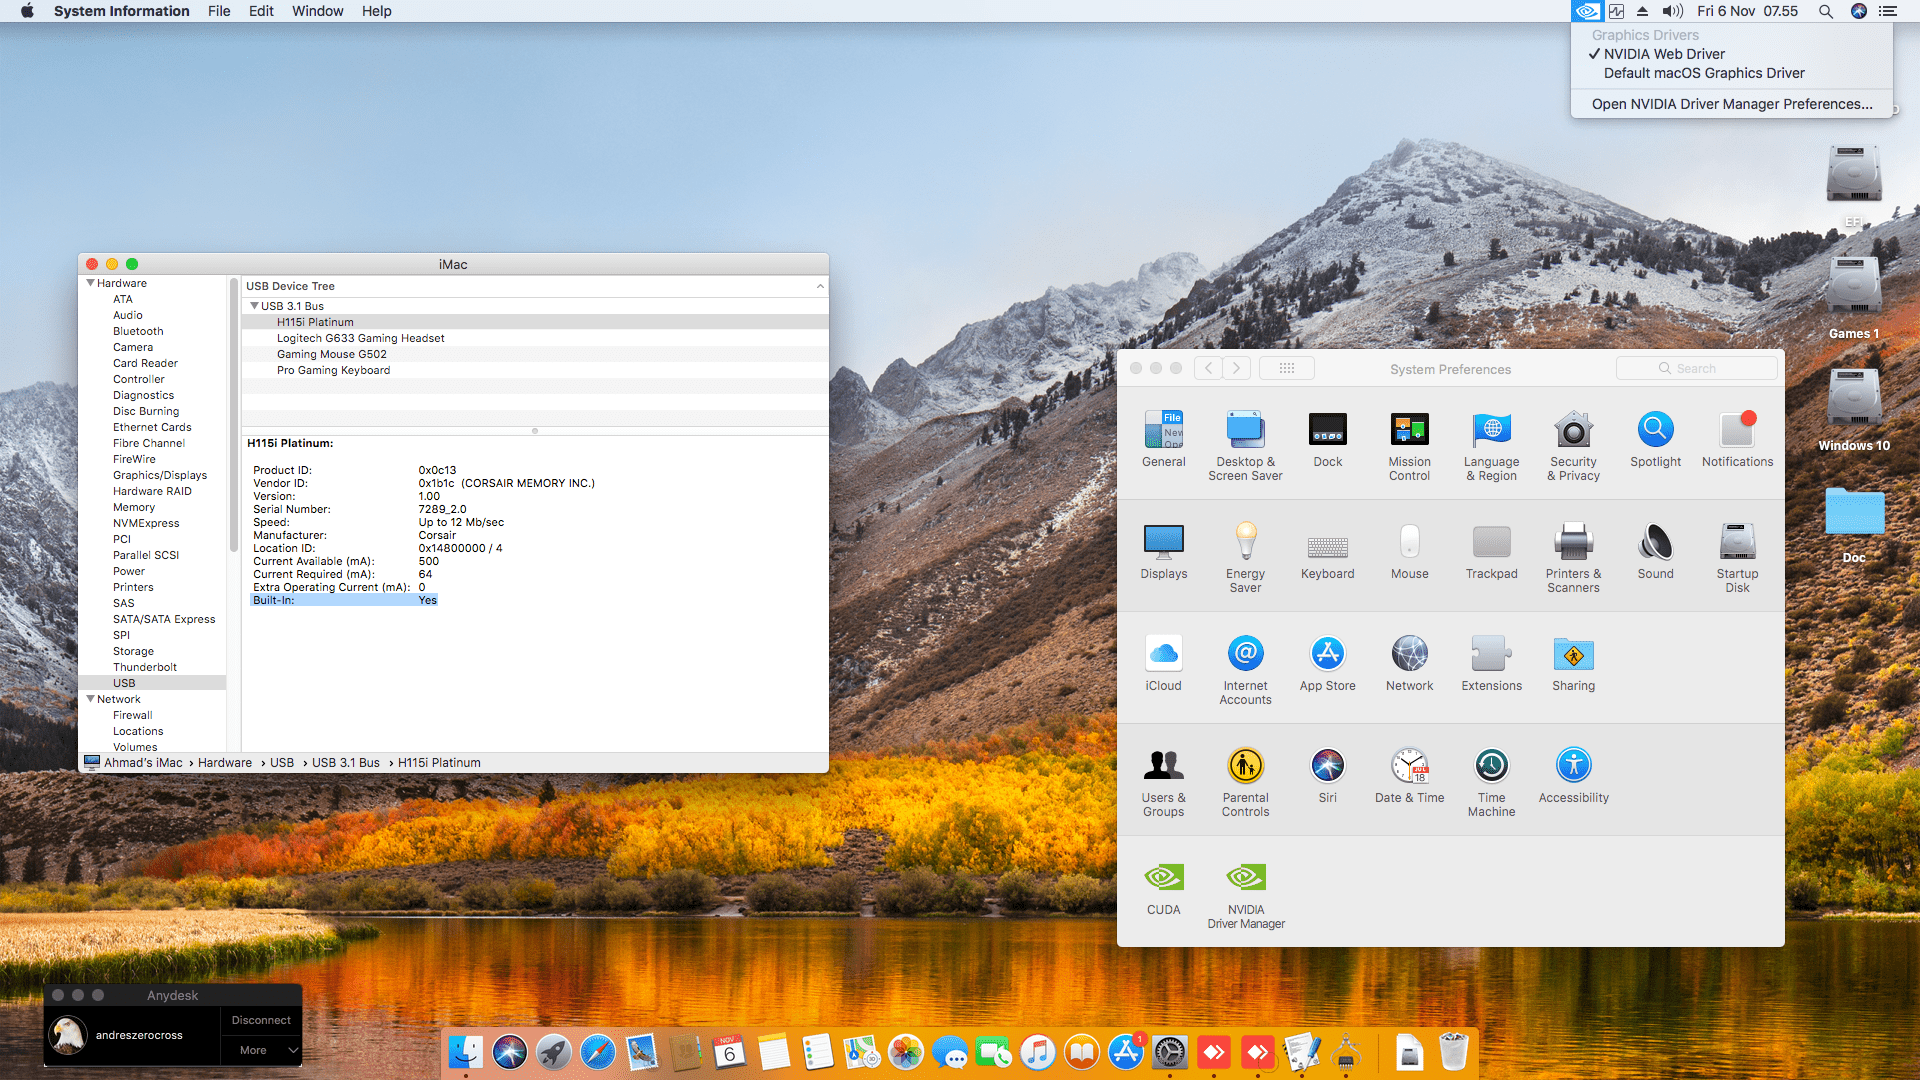Open the Sharing preference pane
1920x1080 pixels.
pos(1573,656)
